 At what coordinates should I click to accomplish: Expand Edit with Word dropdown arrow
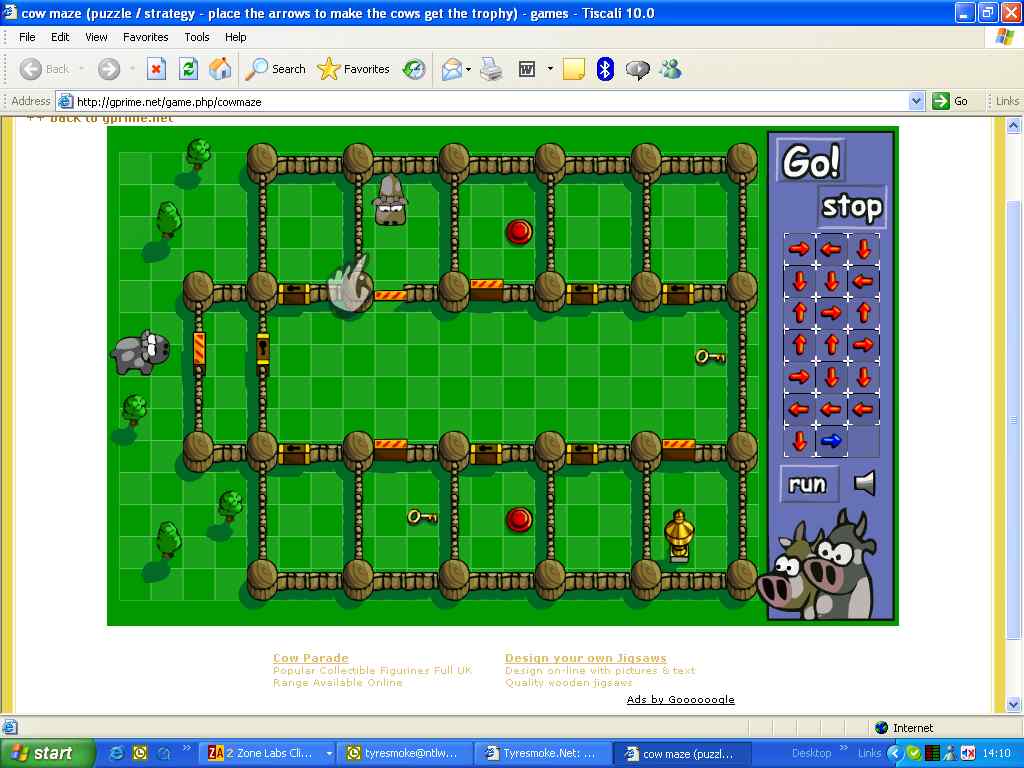550,69
